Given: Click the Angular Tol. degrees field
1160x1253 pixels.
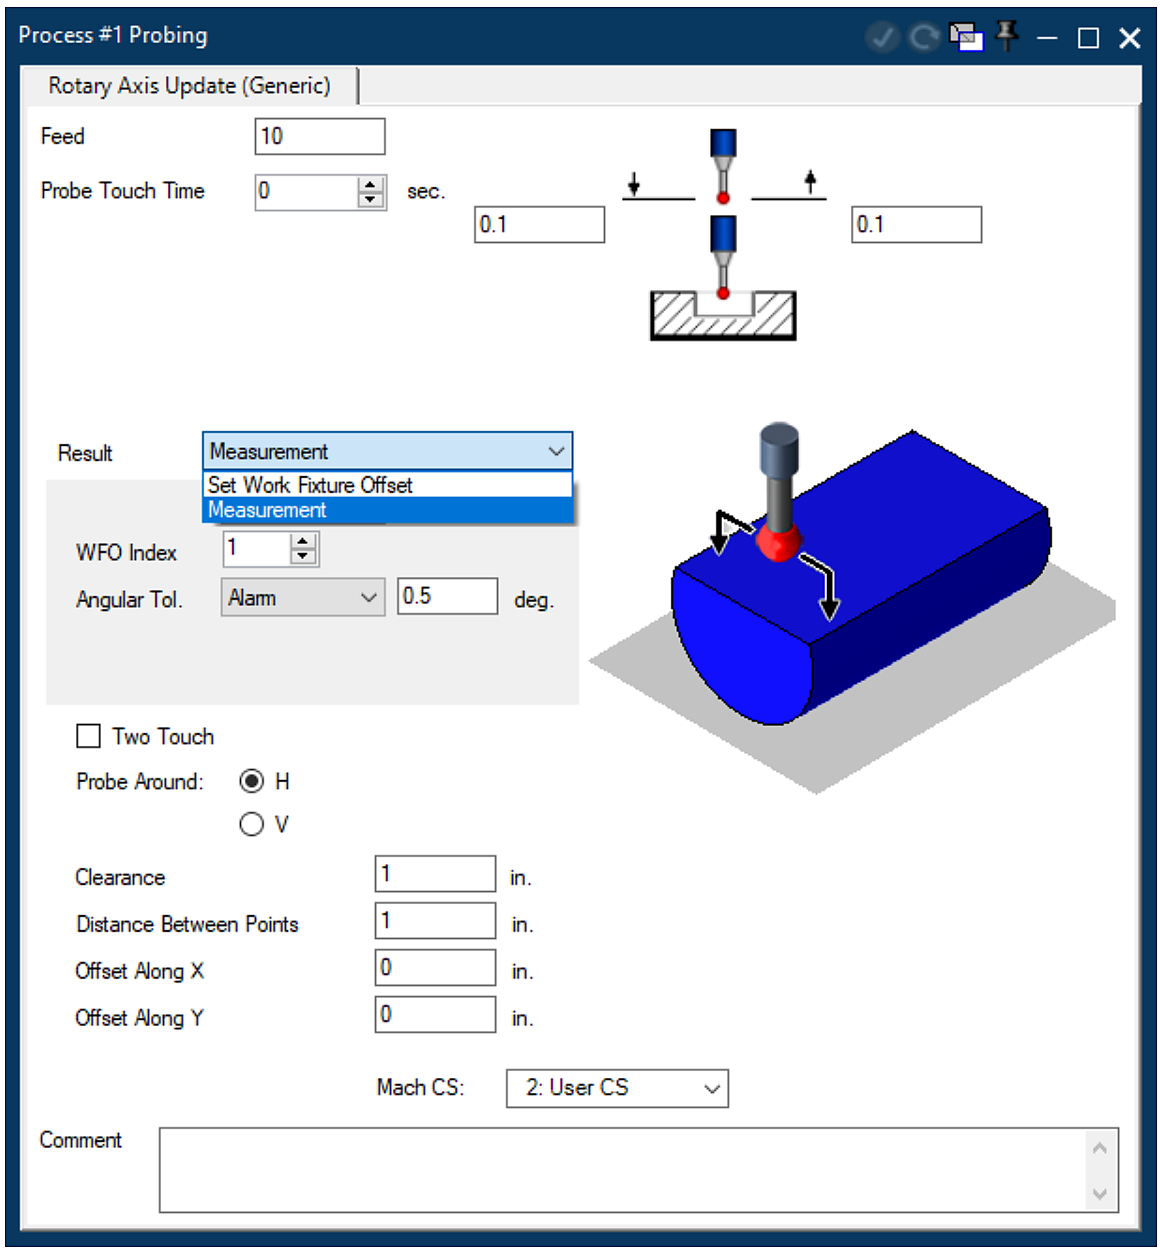Looking at the screenshot, I should 448,596.
